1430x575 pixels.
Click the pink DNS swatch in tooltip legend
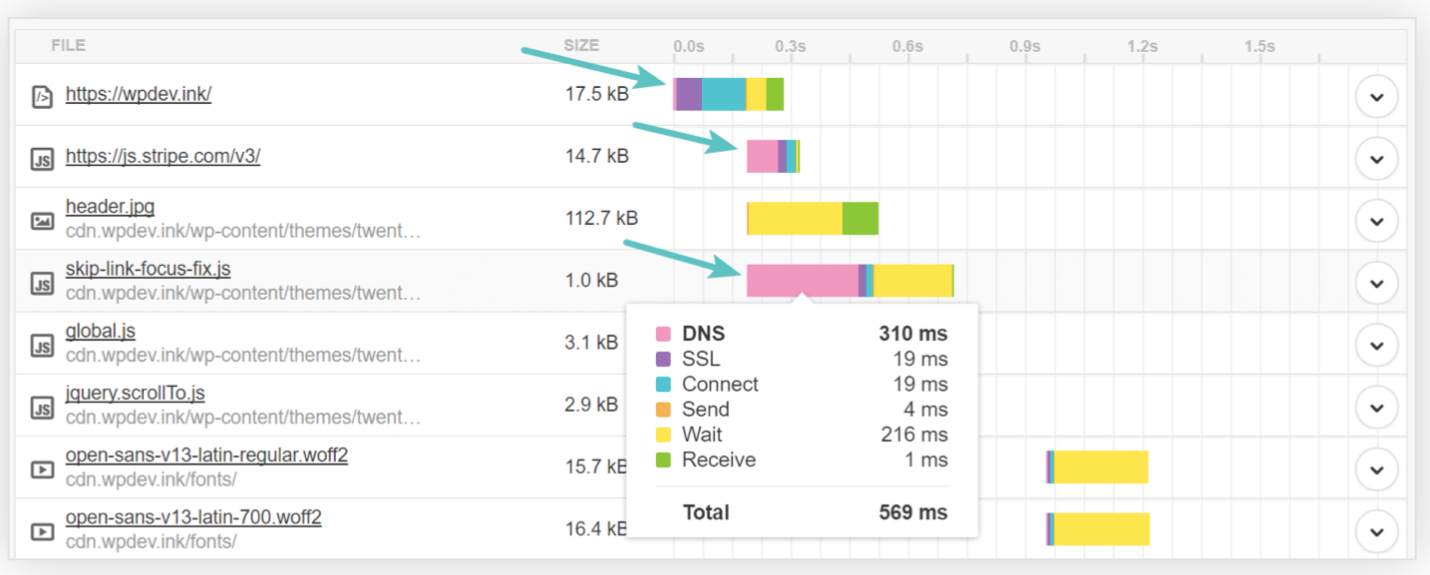(x=663, y=334)
